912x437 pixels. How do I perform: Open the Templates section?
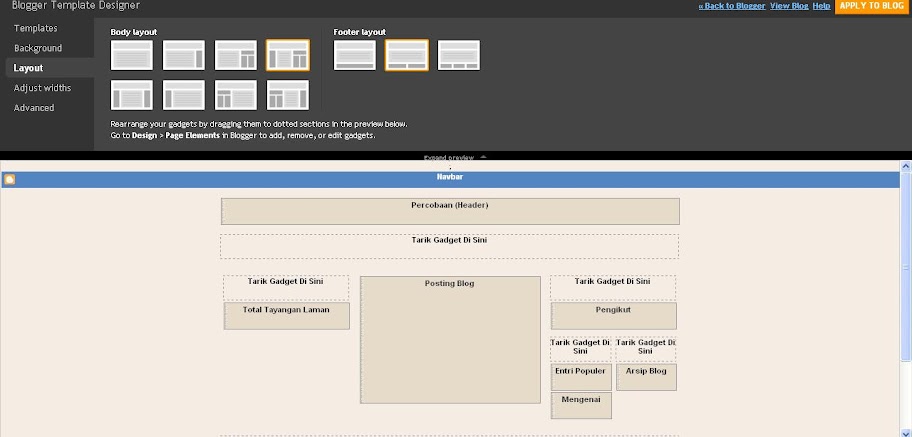click(x=35, y=28)
